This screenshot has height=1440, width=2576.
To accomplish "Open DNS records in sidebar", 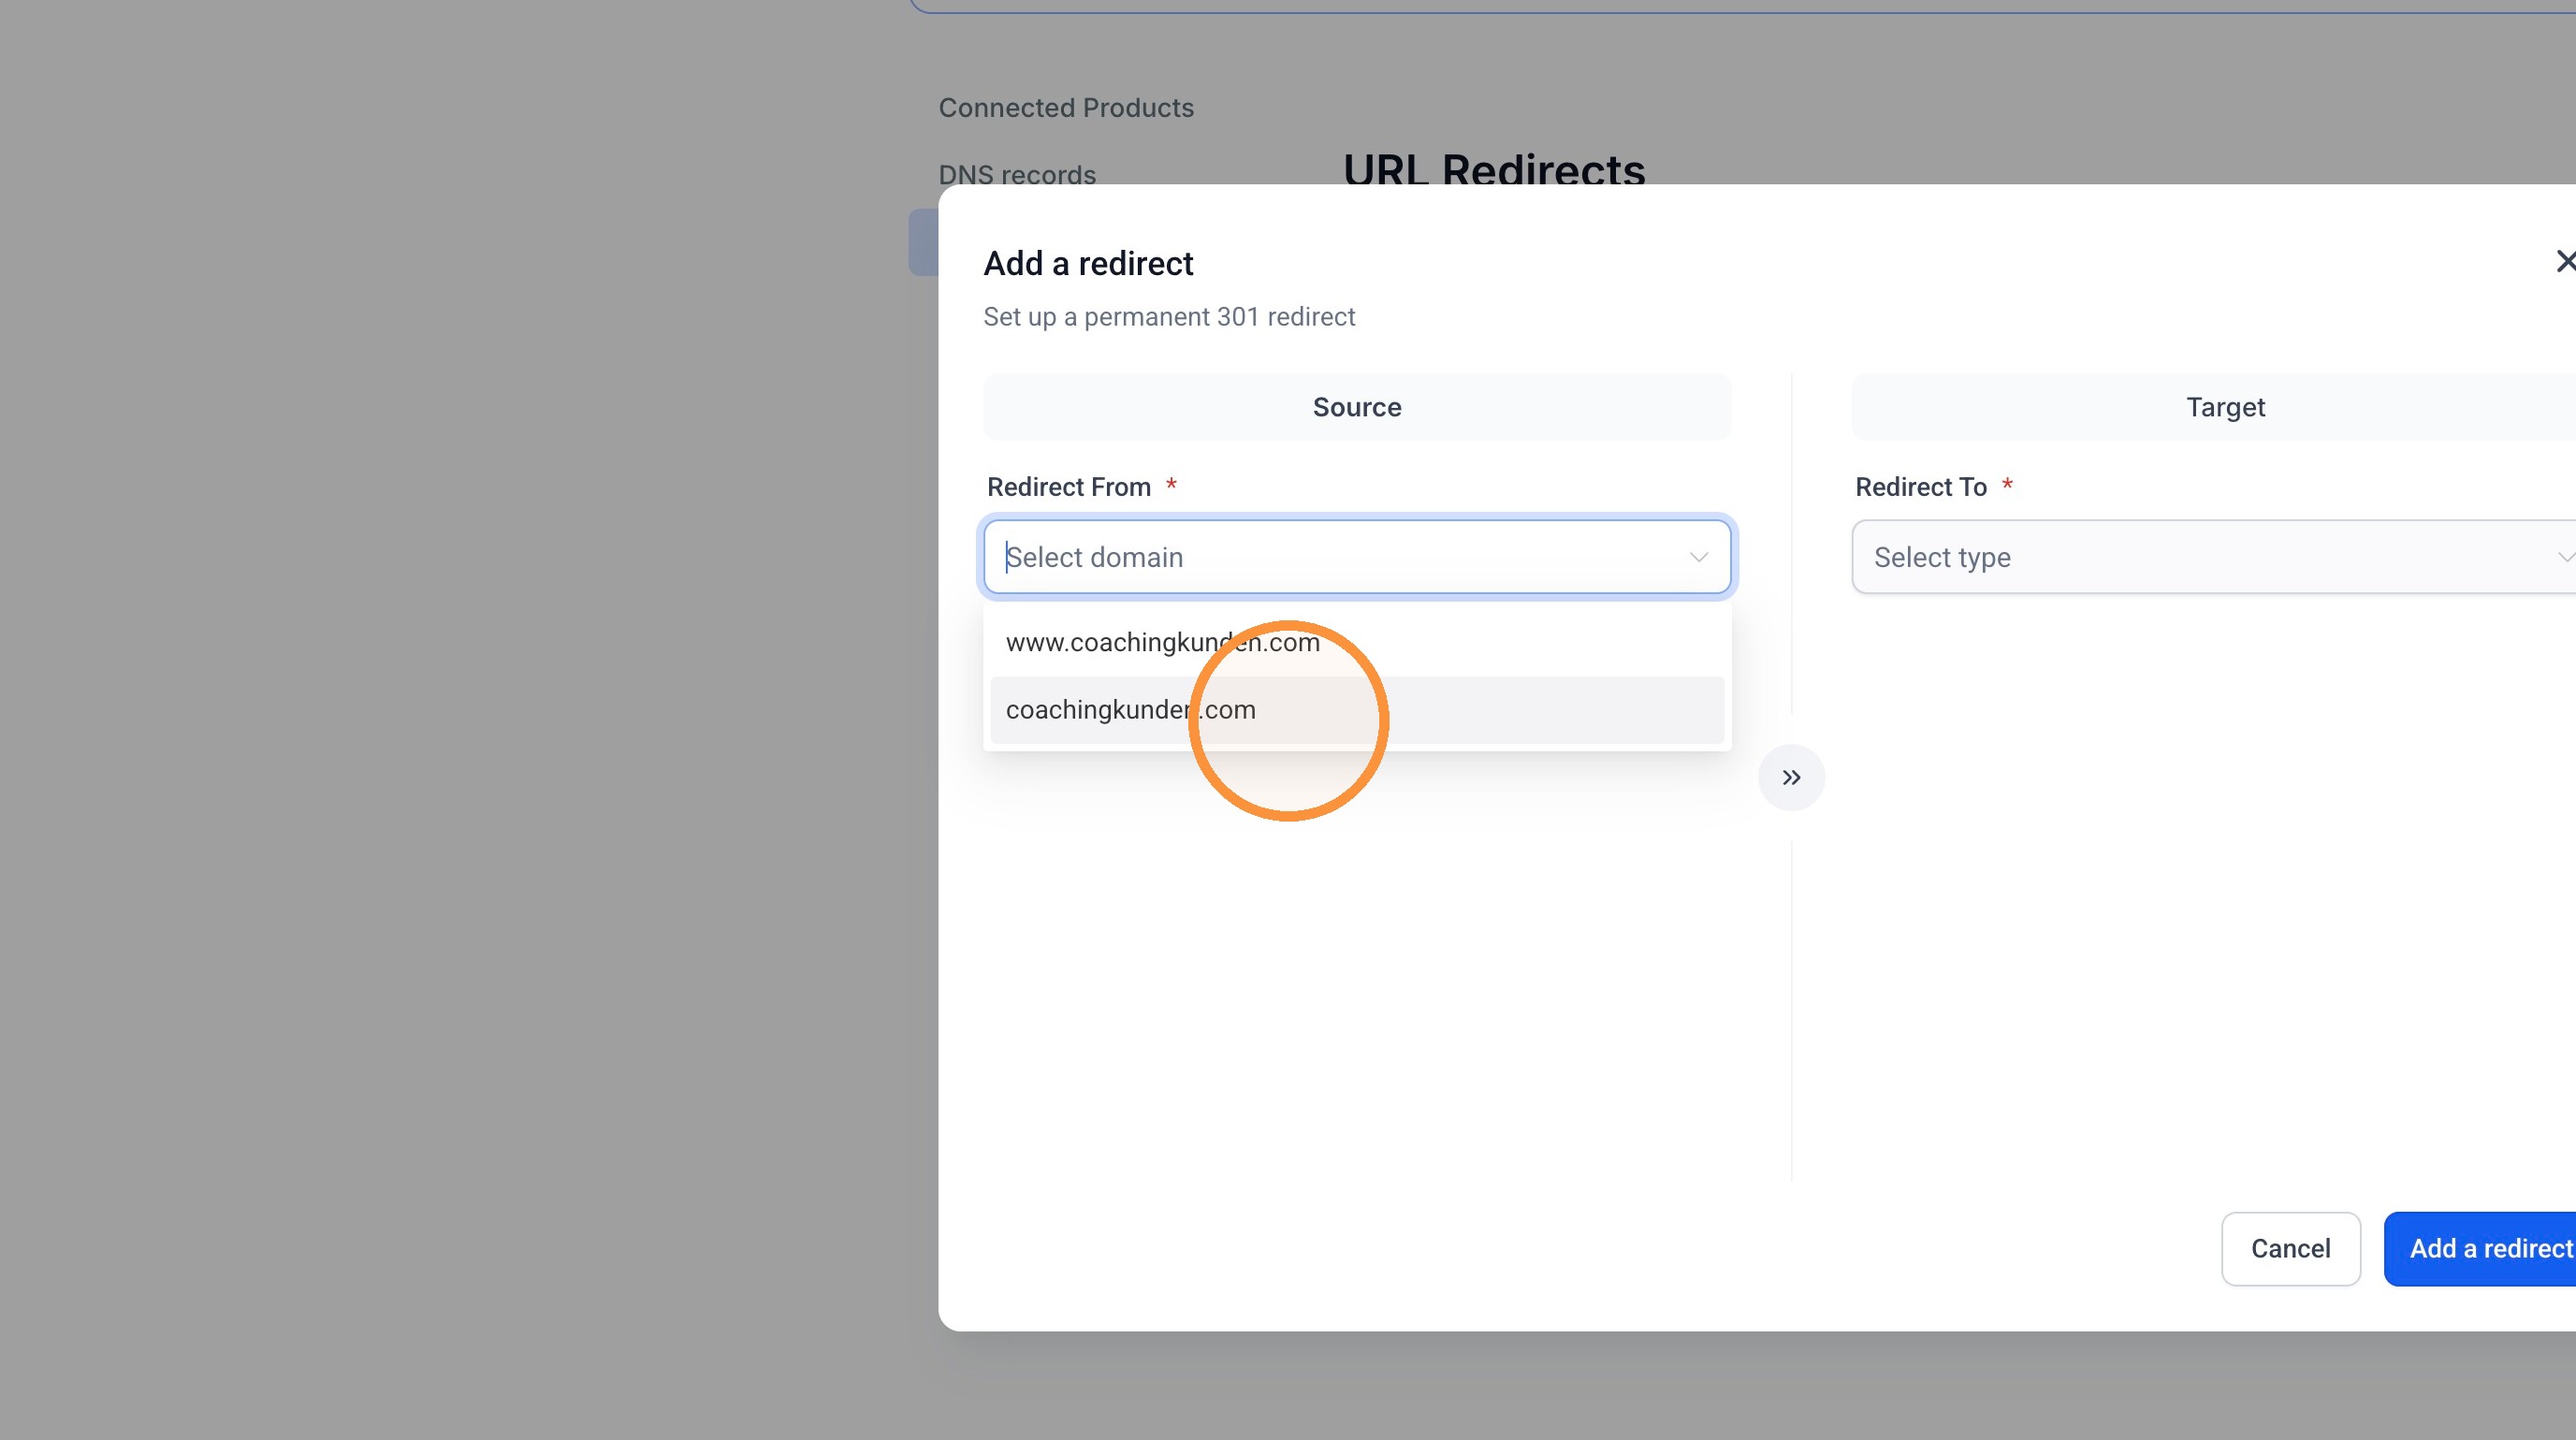I will click(1017, 175).
